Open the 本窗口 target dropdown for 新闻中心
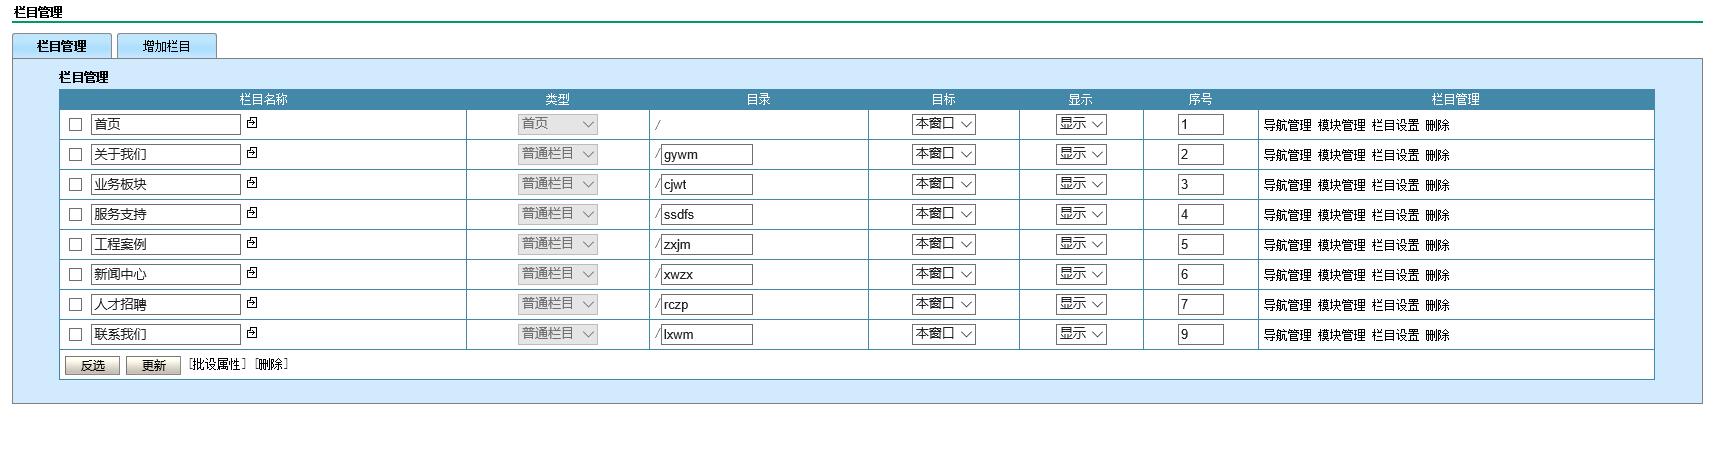Image resolution: width=1725 pixels, height=452 pixels. [x=944, y=274]
